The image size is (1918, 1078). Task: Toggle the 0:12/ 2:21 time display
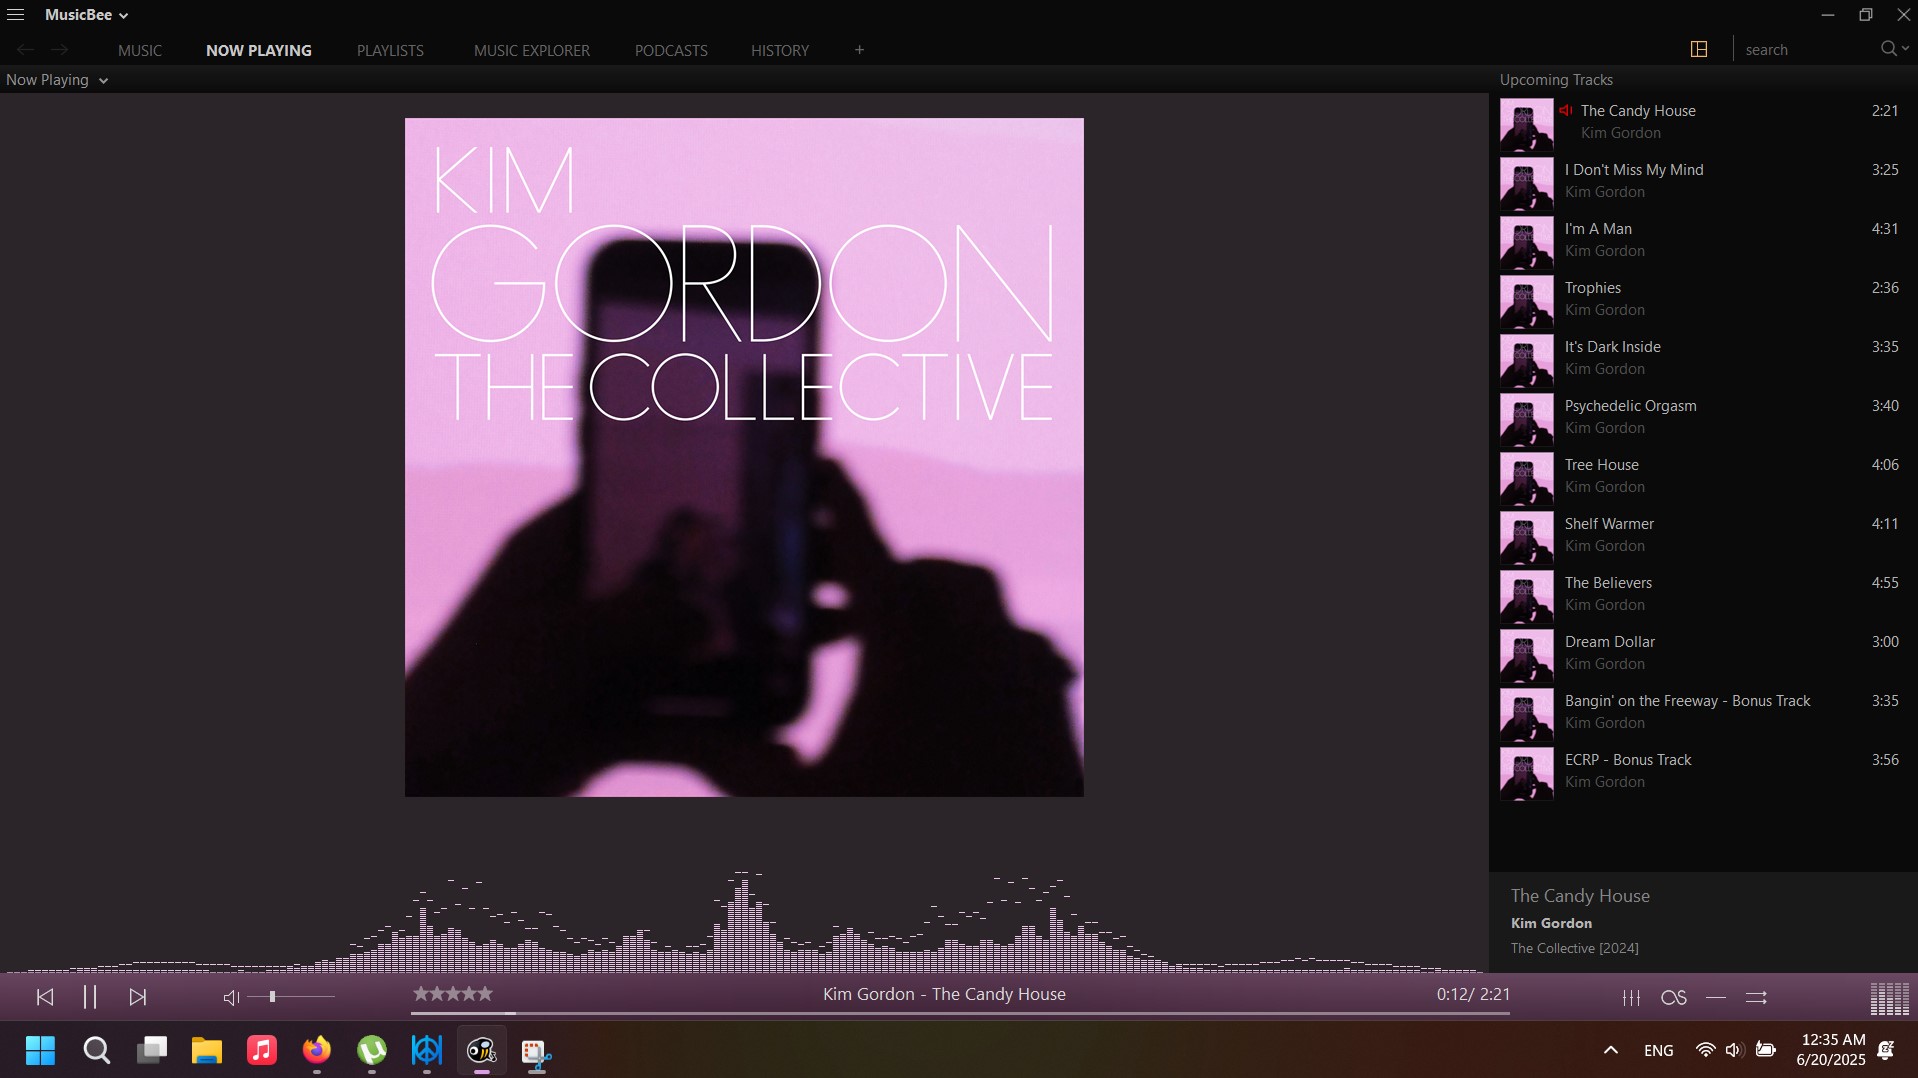[1473, 994]
